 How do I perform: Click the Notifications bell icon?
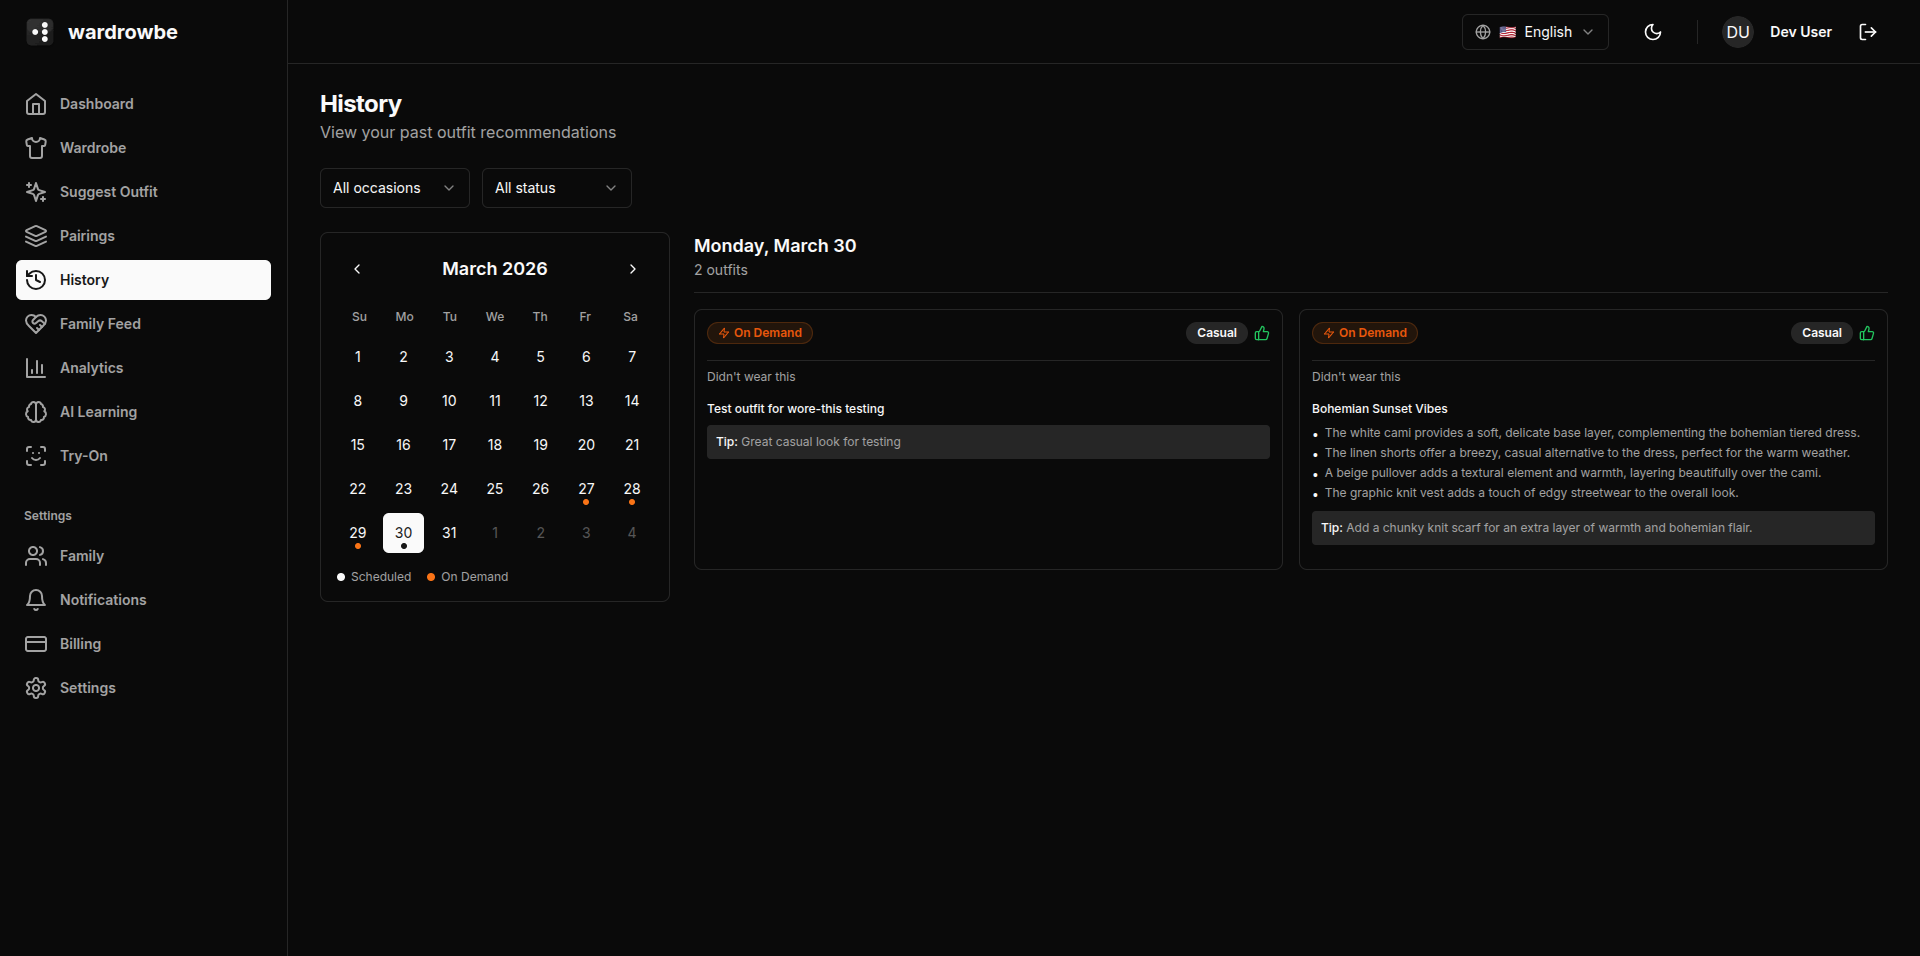click(36, 600)
